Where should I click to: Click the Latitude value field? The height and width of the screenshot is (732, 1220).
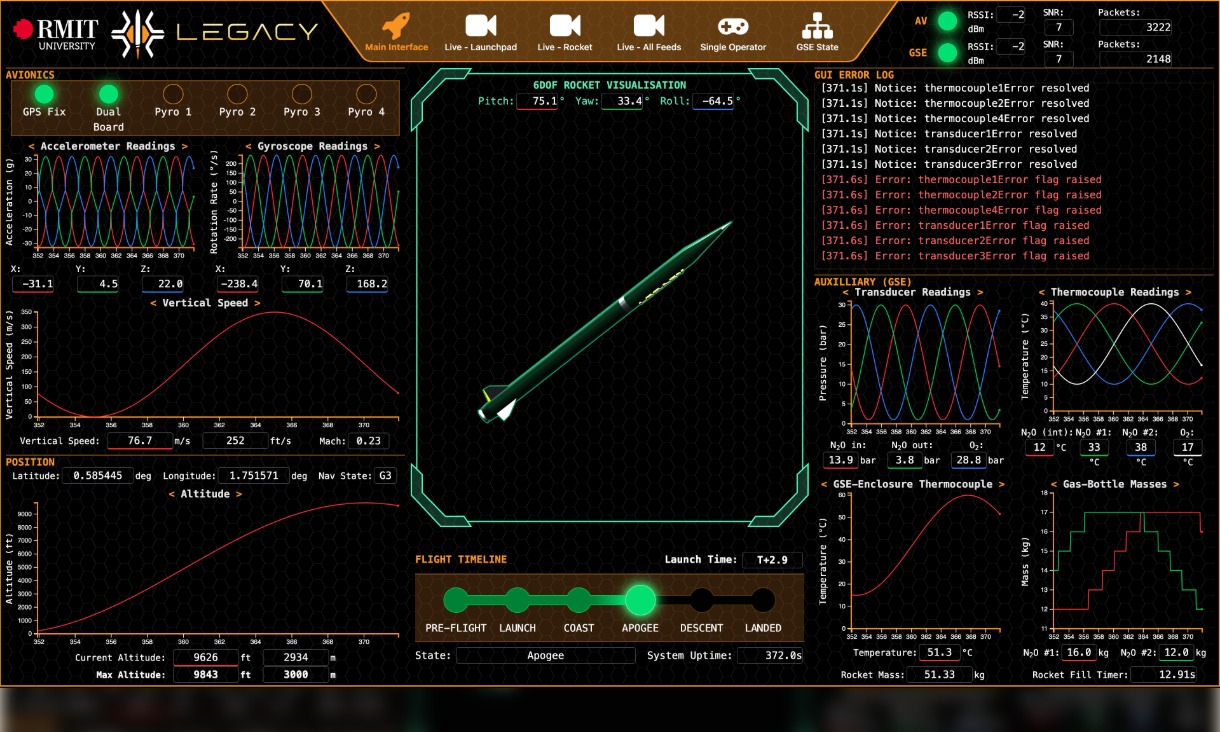click(x=98, y=476)
